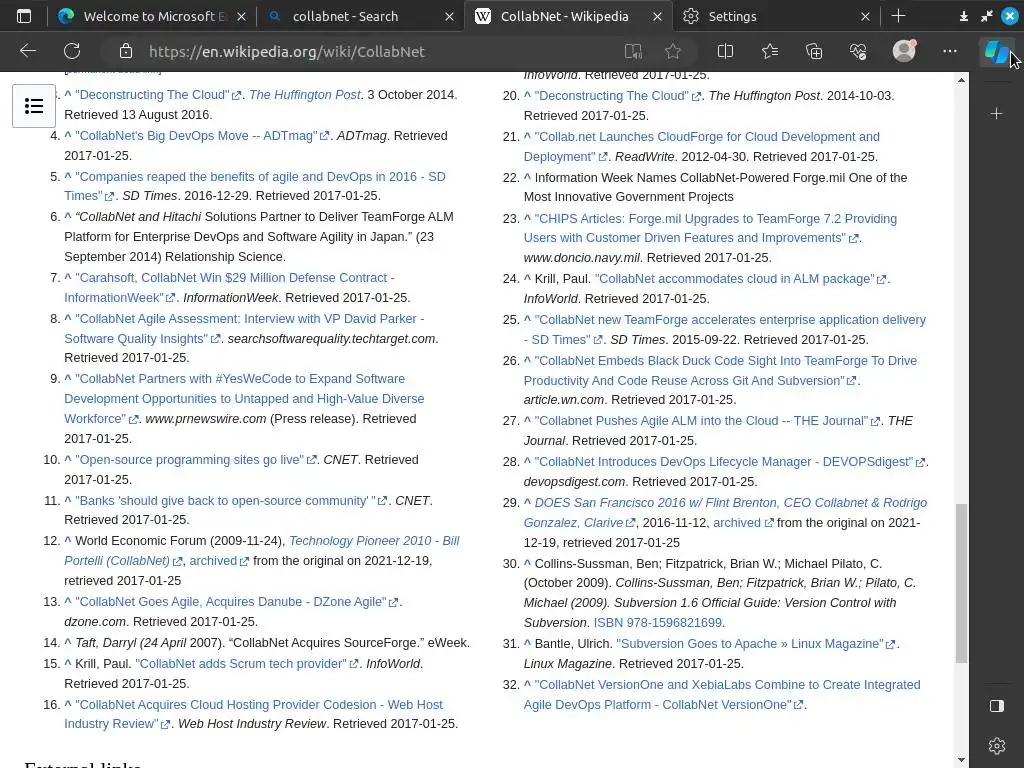Open "CollabNet's Big DevOps Move -- ADTmag" link
The width and height of the screenshot is (1024, 768).
point(196,136)
